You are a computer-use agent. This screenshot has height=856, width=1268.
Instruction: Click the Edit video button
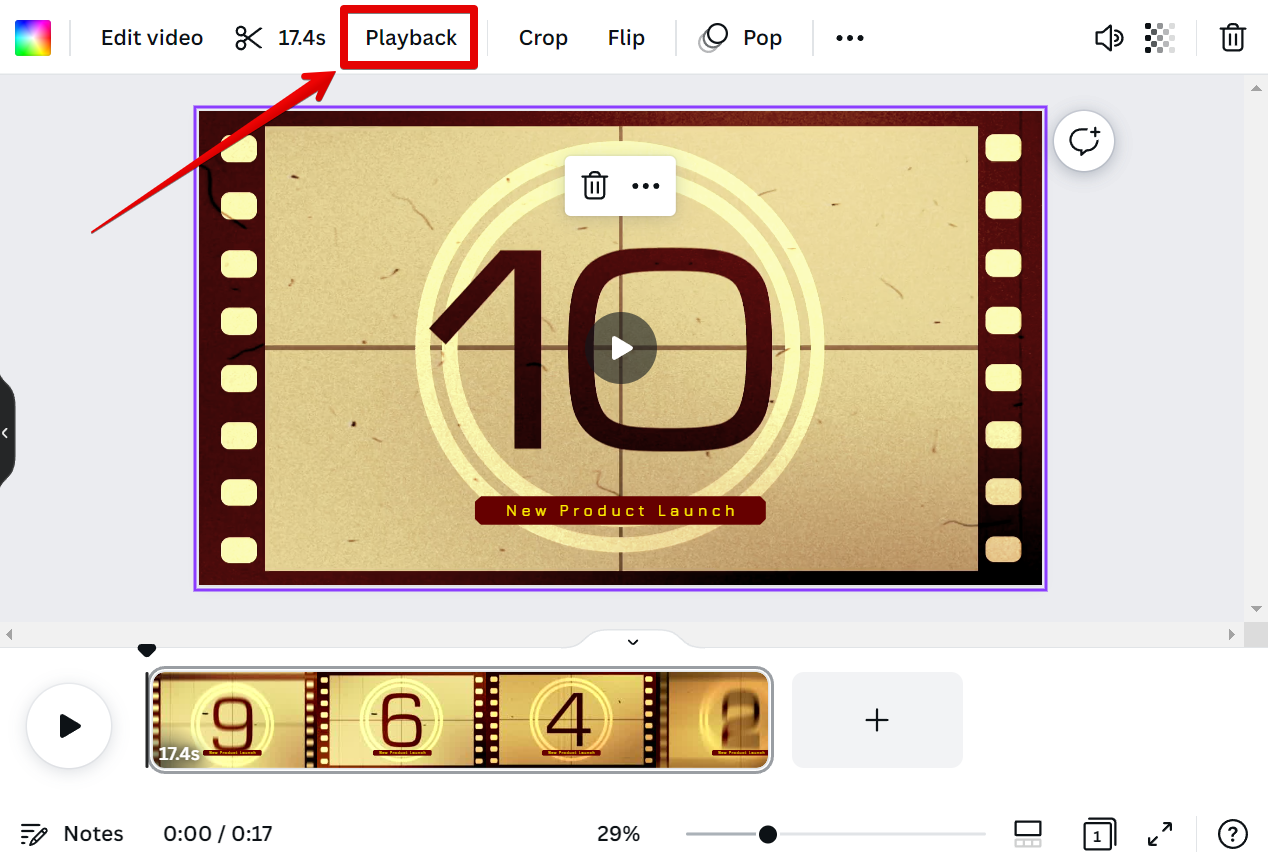(152, 38)
